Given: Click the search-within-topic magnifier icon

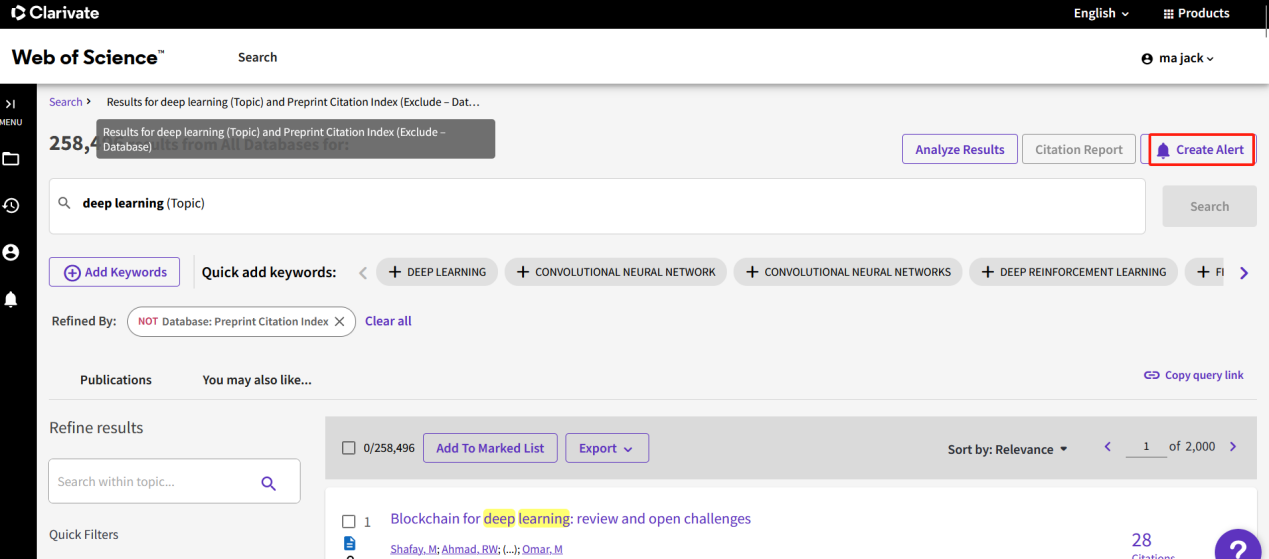Looking at the screenshot, I should click(268, 483).
